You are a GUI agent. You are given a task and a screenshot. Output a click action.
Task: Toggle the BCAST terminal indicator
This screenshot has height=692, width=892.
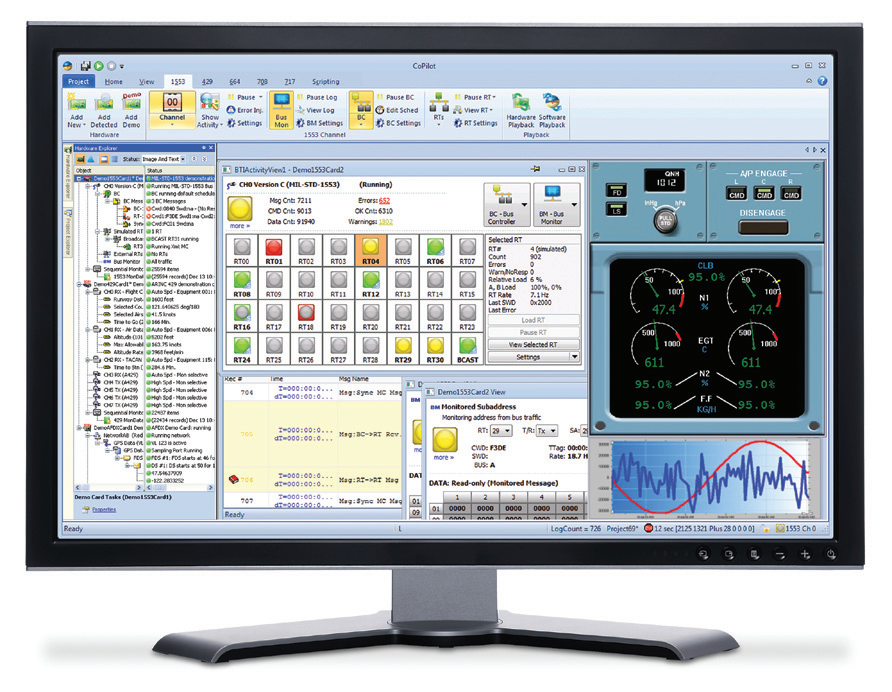point(467,345)
